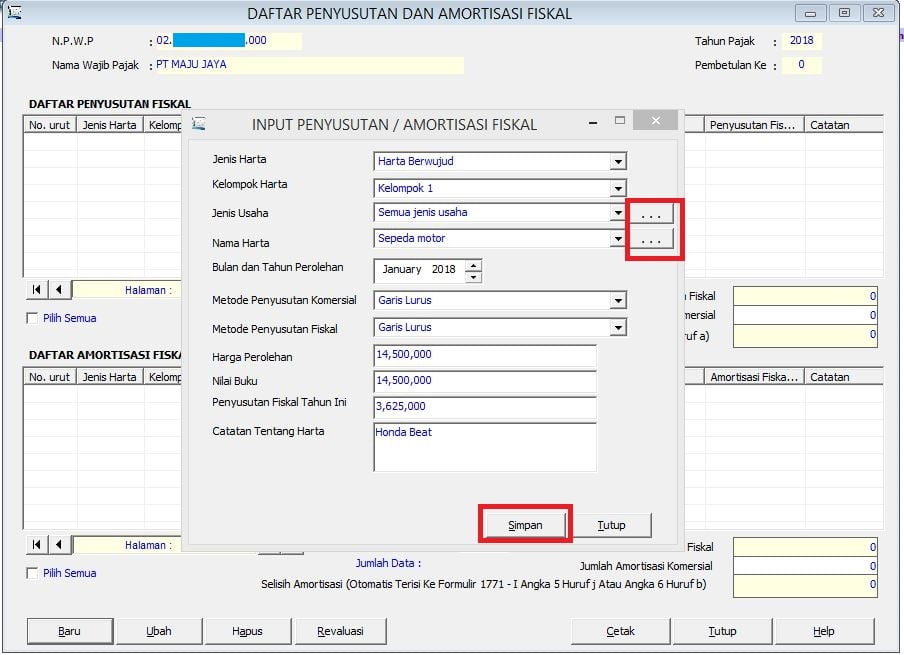Screen dimensions: 904x655
Task: Open the Kelompok Harta dropdown
Action: click(x=618, y=189)
